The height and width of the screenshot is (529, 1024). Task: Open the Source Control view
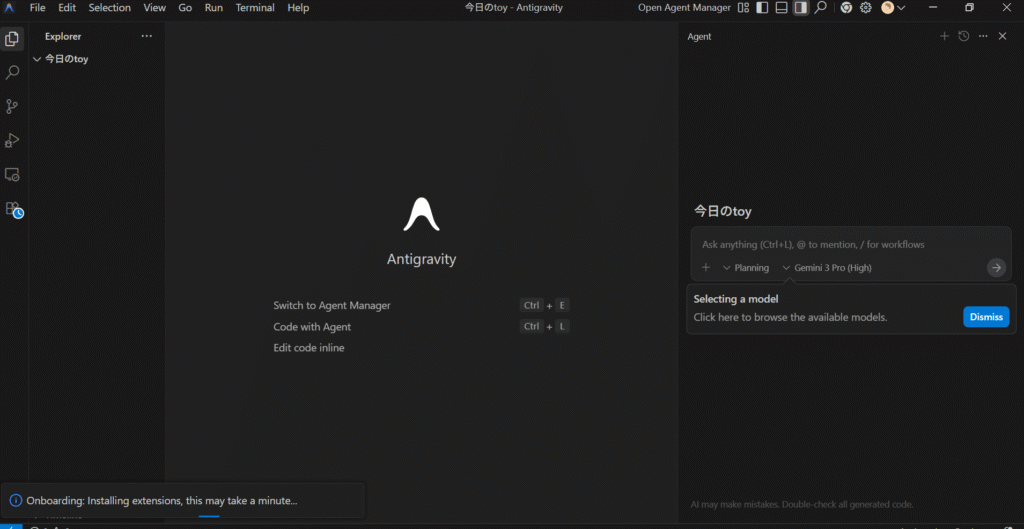(x=13, y=107)
